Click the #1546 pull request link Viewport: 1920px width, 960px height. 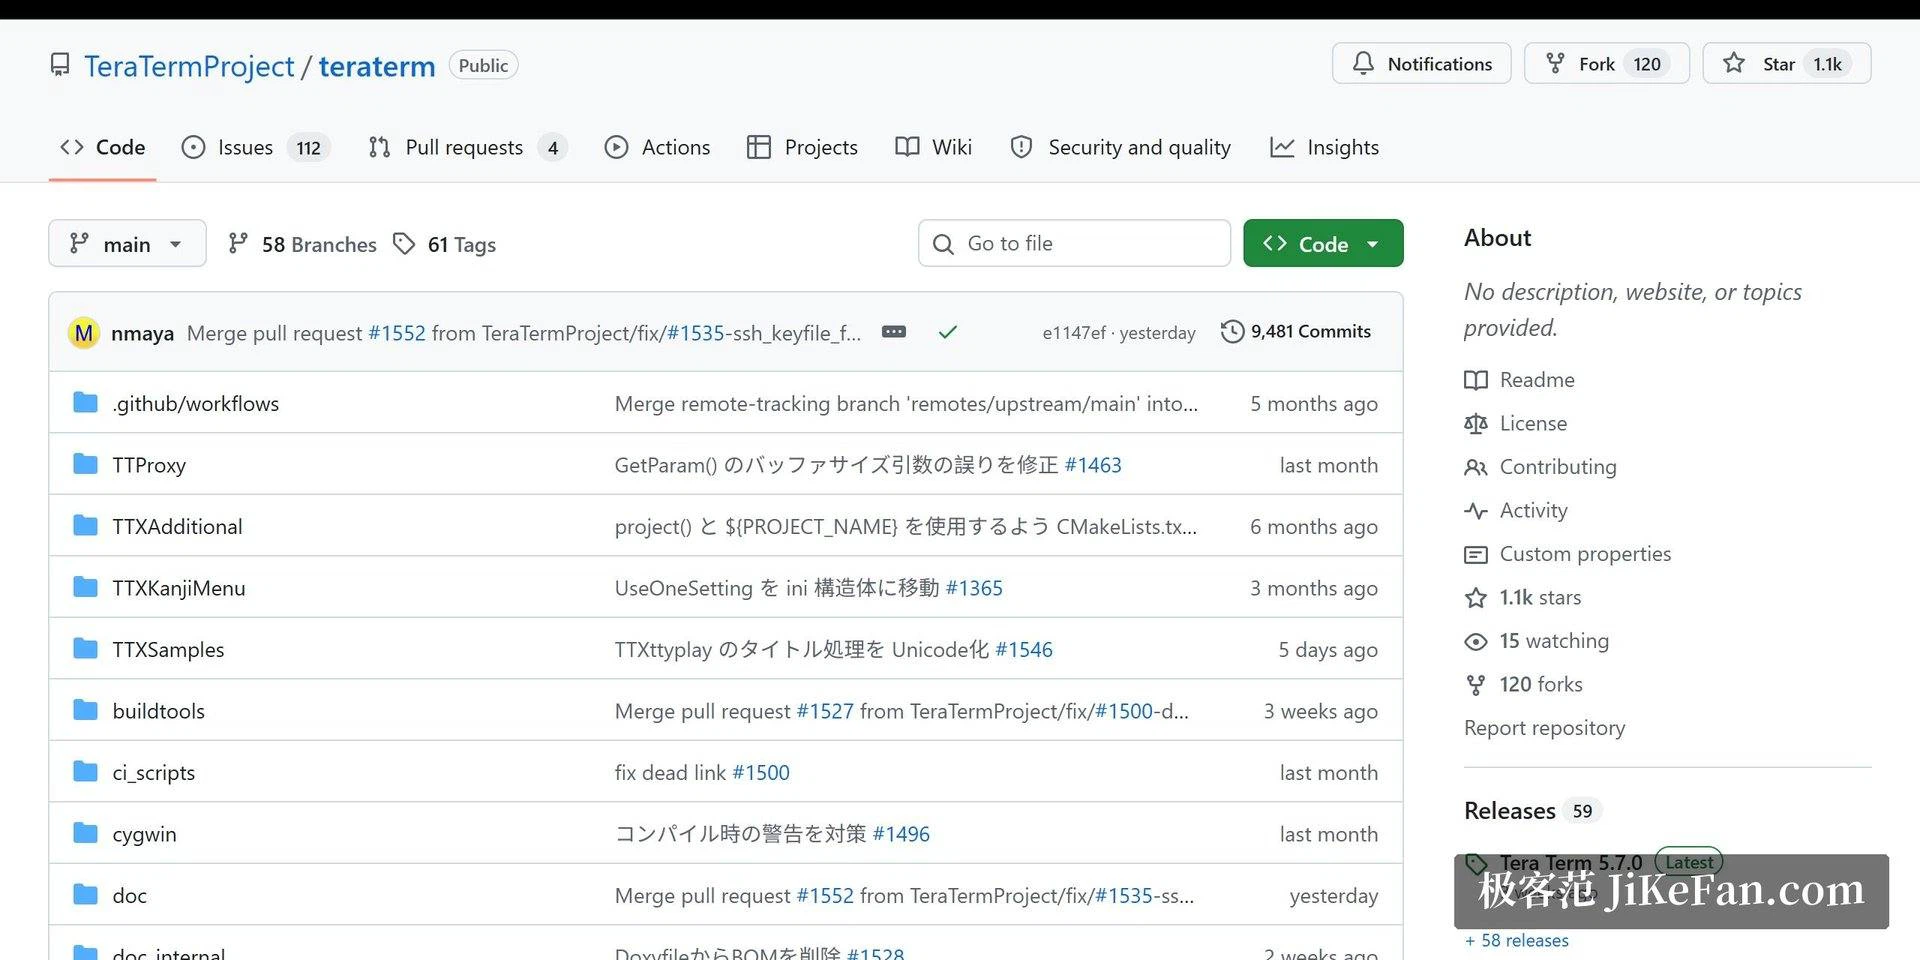click(1024, 649)
